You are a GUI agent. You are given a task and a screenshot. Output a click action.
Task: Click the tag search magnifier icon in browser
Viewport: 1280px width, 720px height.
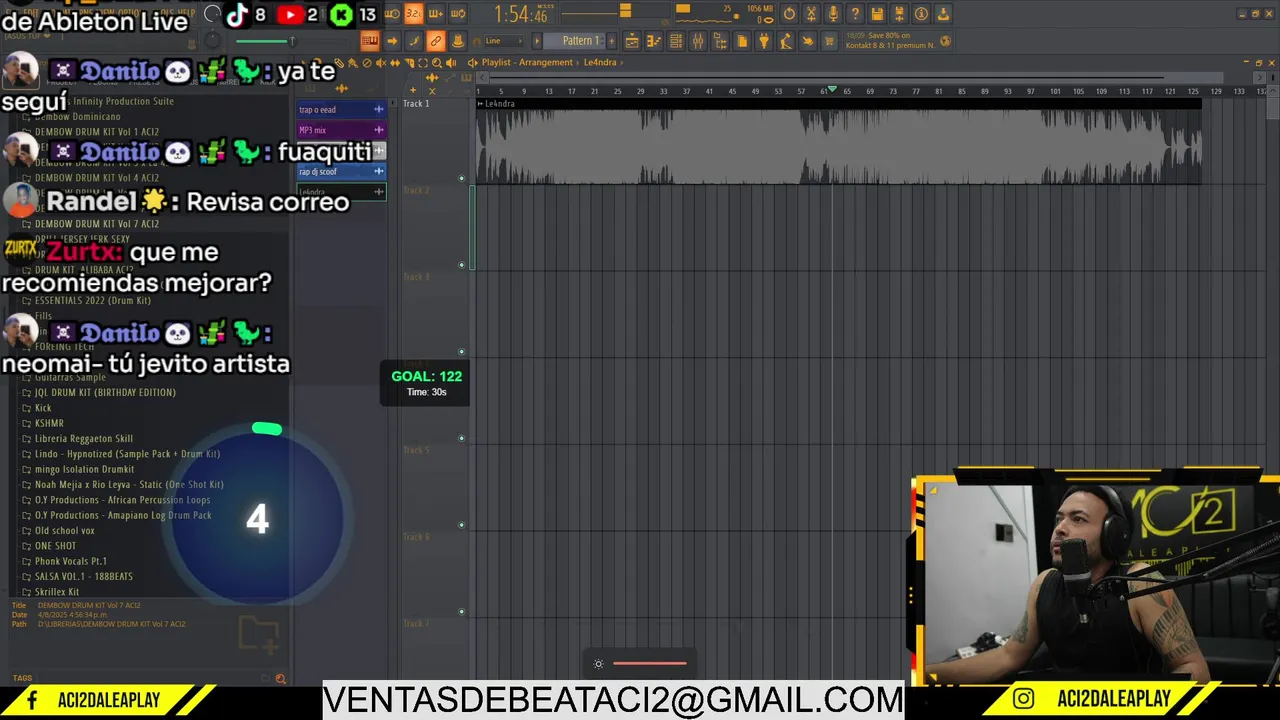281,678
